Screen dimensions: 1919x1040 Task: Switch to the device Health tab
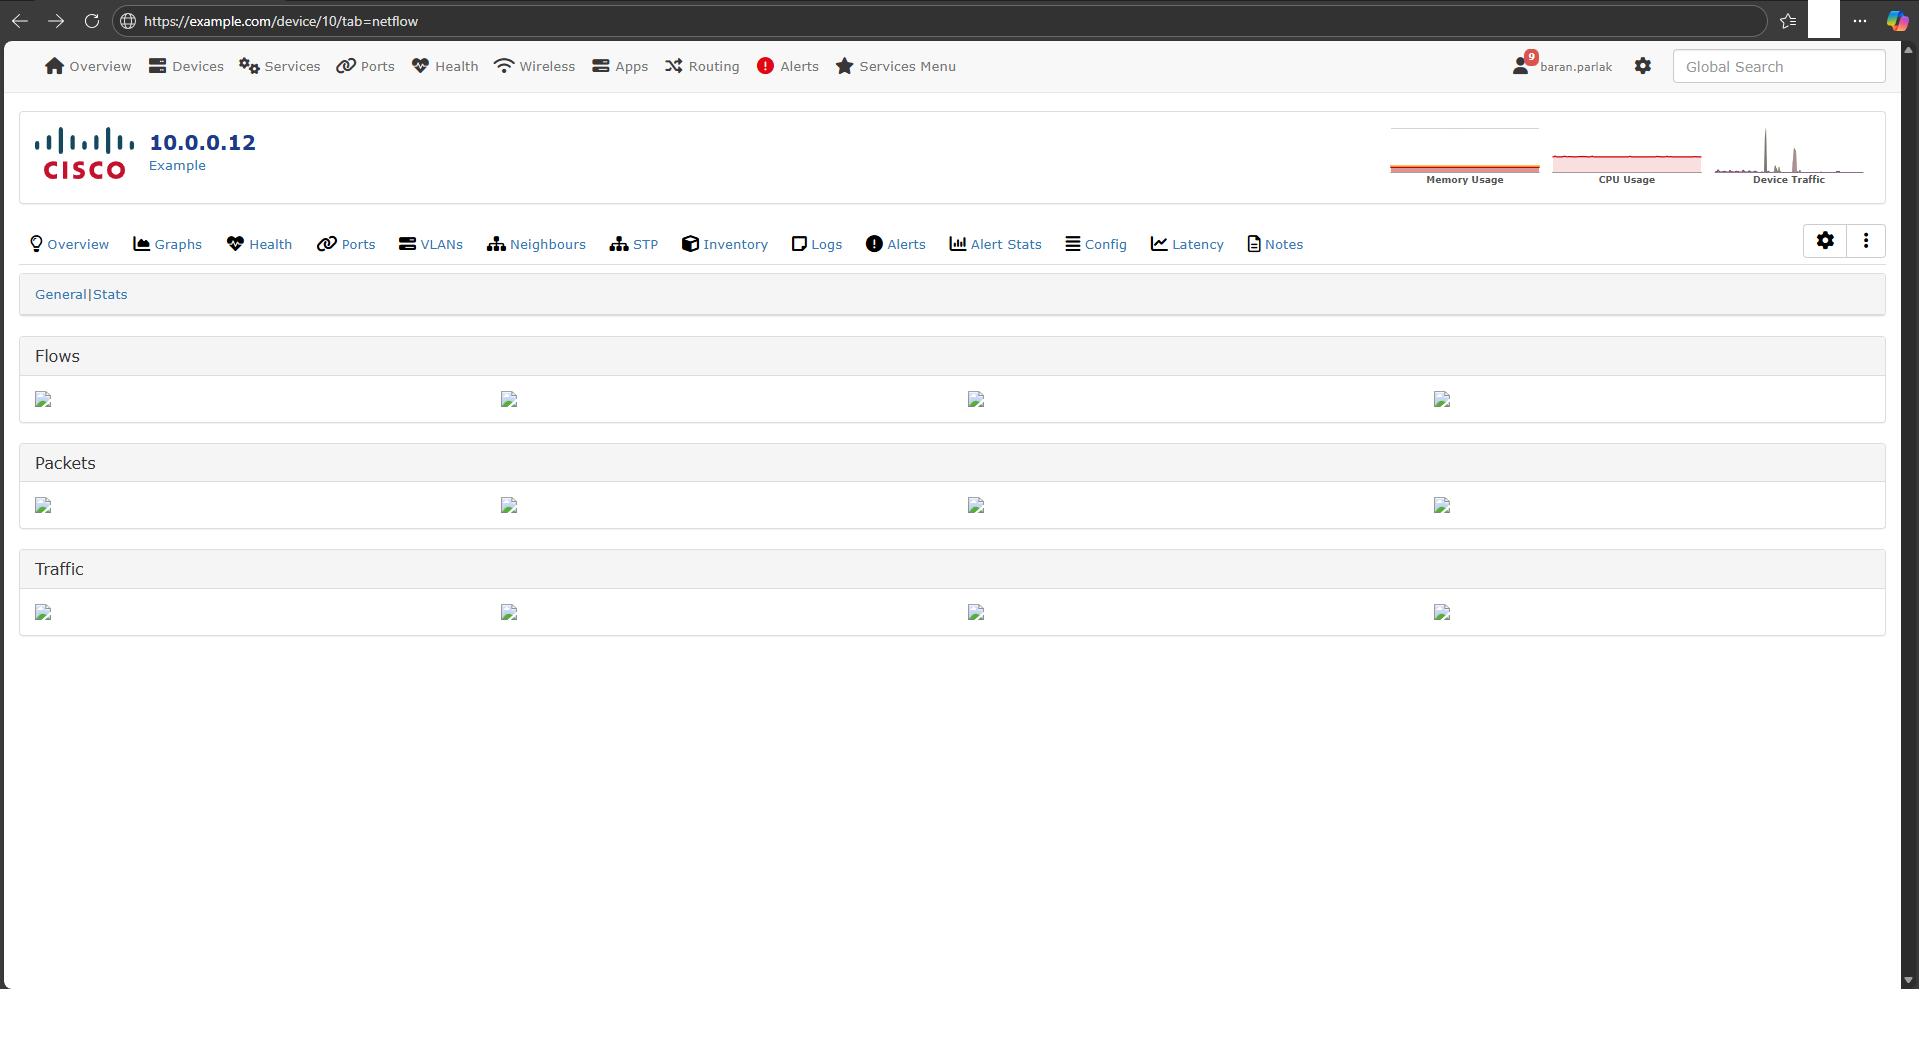[260, 244]
